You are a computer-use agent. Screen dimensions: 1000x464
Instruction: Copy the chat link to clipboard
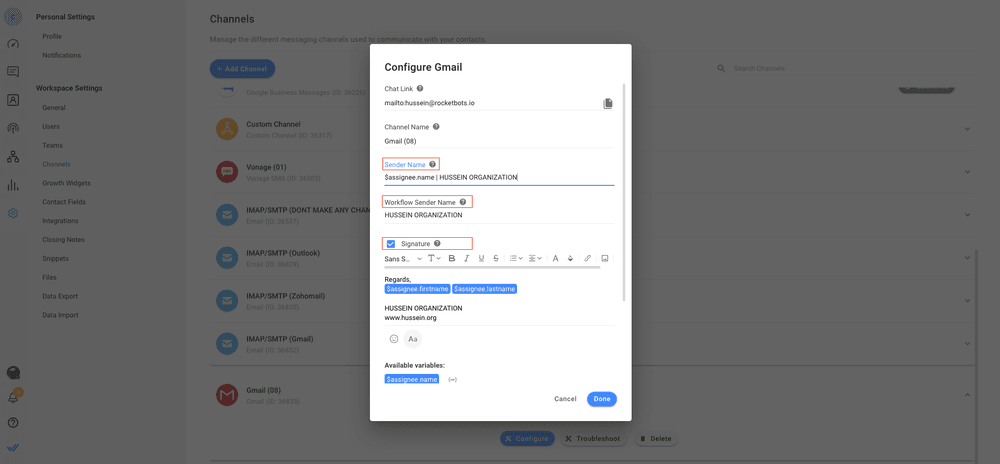pos(608,103)
